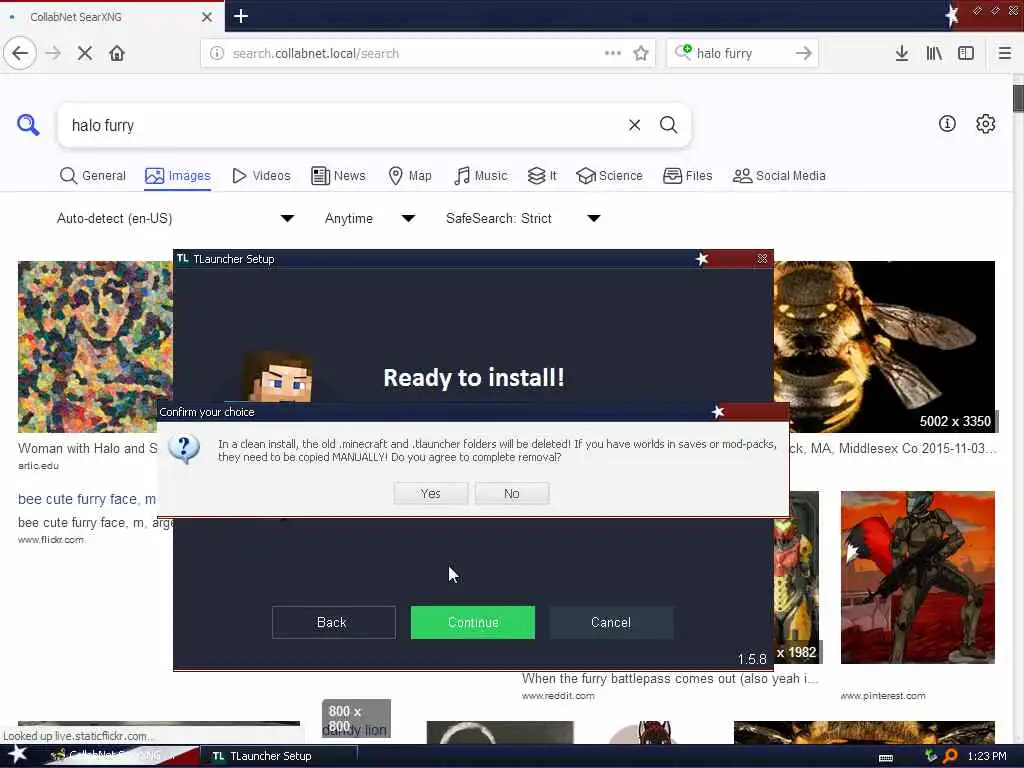Select the Images search tab
This screenshot has width=1024, height=768.
click(x=178, y=176)
